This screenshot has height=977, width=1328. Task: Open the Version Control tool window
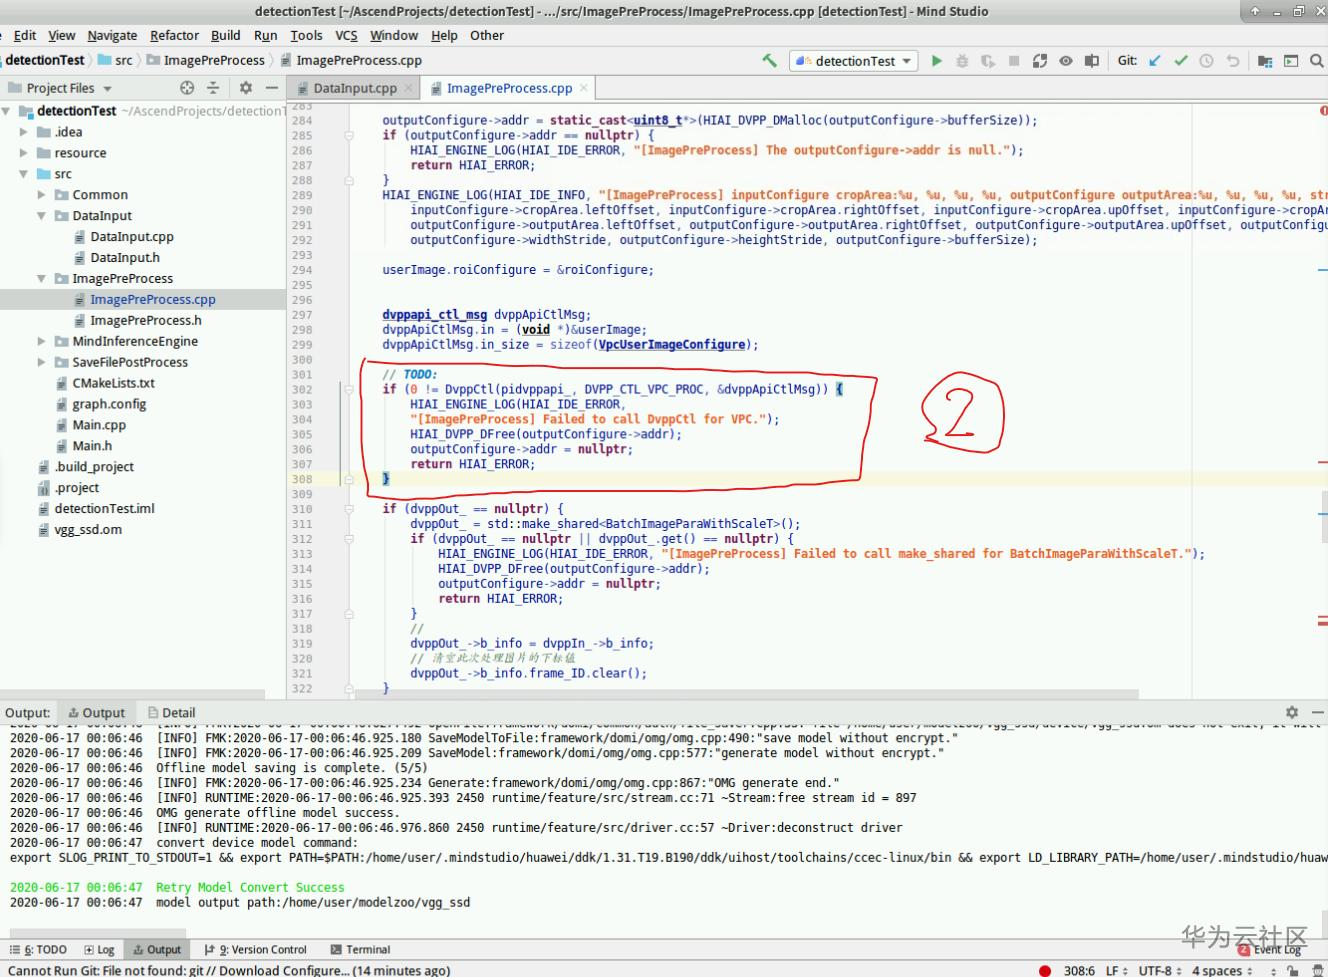(x=255, y=950)
